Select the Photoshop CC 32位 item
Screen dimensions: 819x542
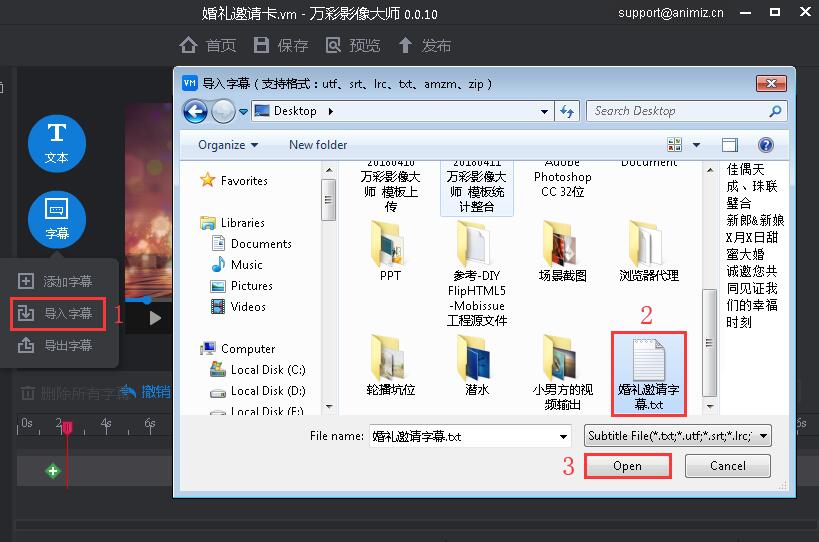[x=563, y=181]
